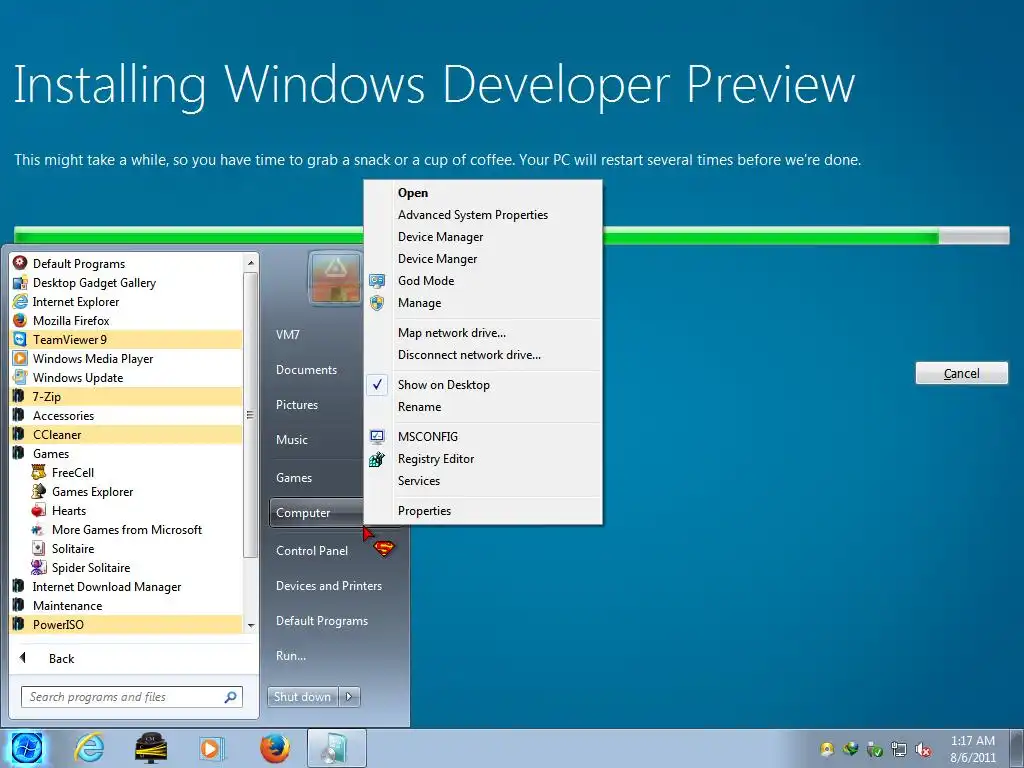
Task: Start Solitaire game
Action: tap(72, 549)
